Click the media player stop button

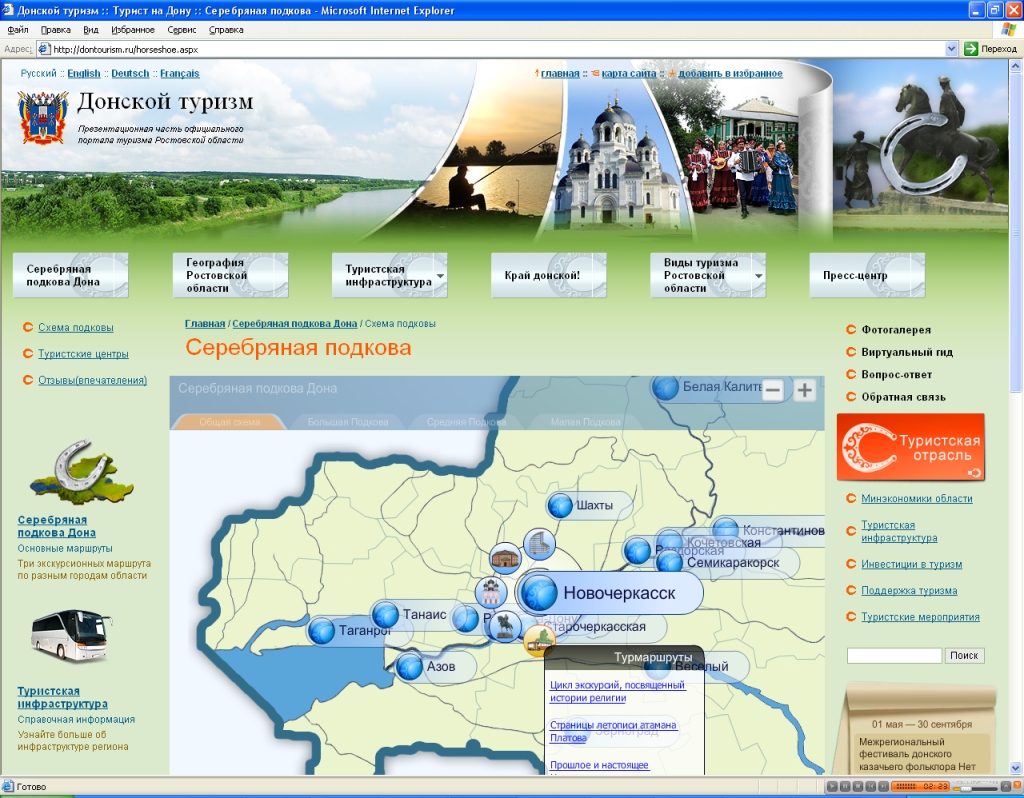click(x=857, y=786)
